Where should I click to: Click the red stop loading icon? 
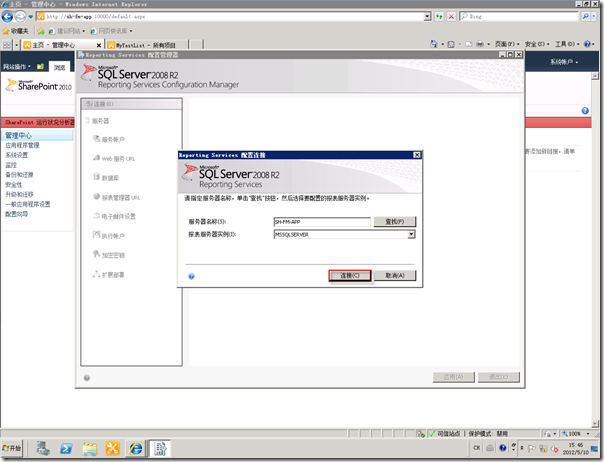point(451,17)
